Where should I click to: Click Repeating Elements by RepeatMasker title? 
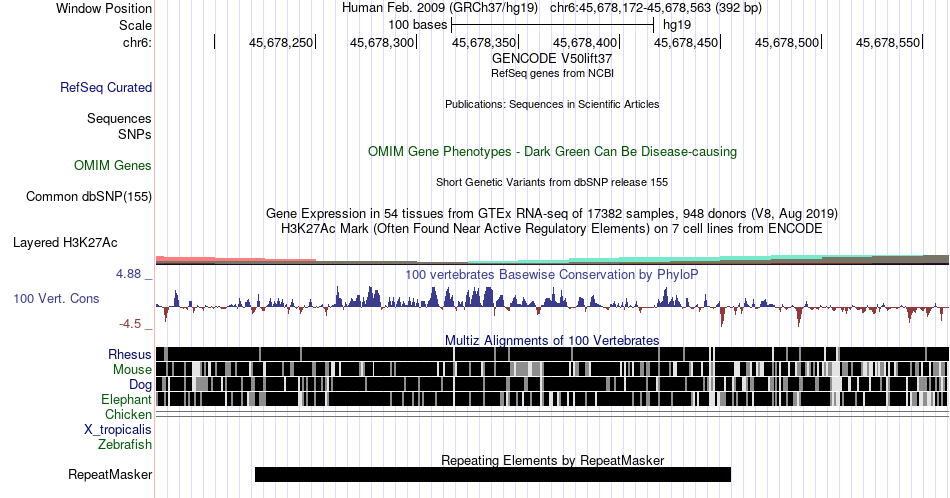(x=552, y=460)
